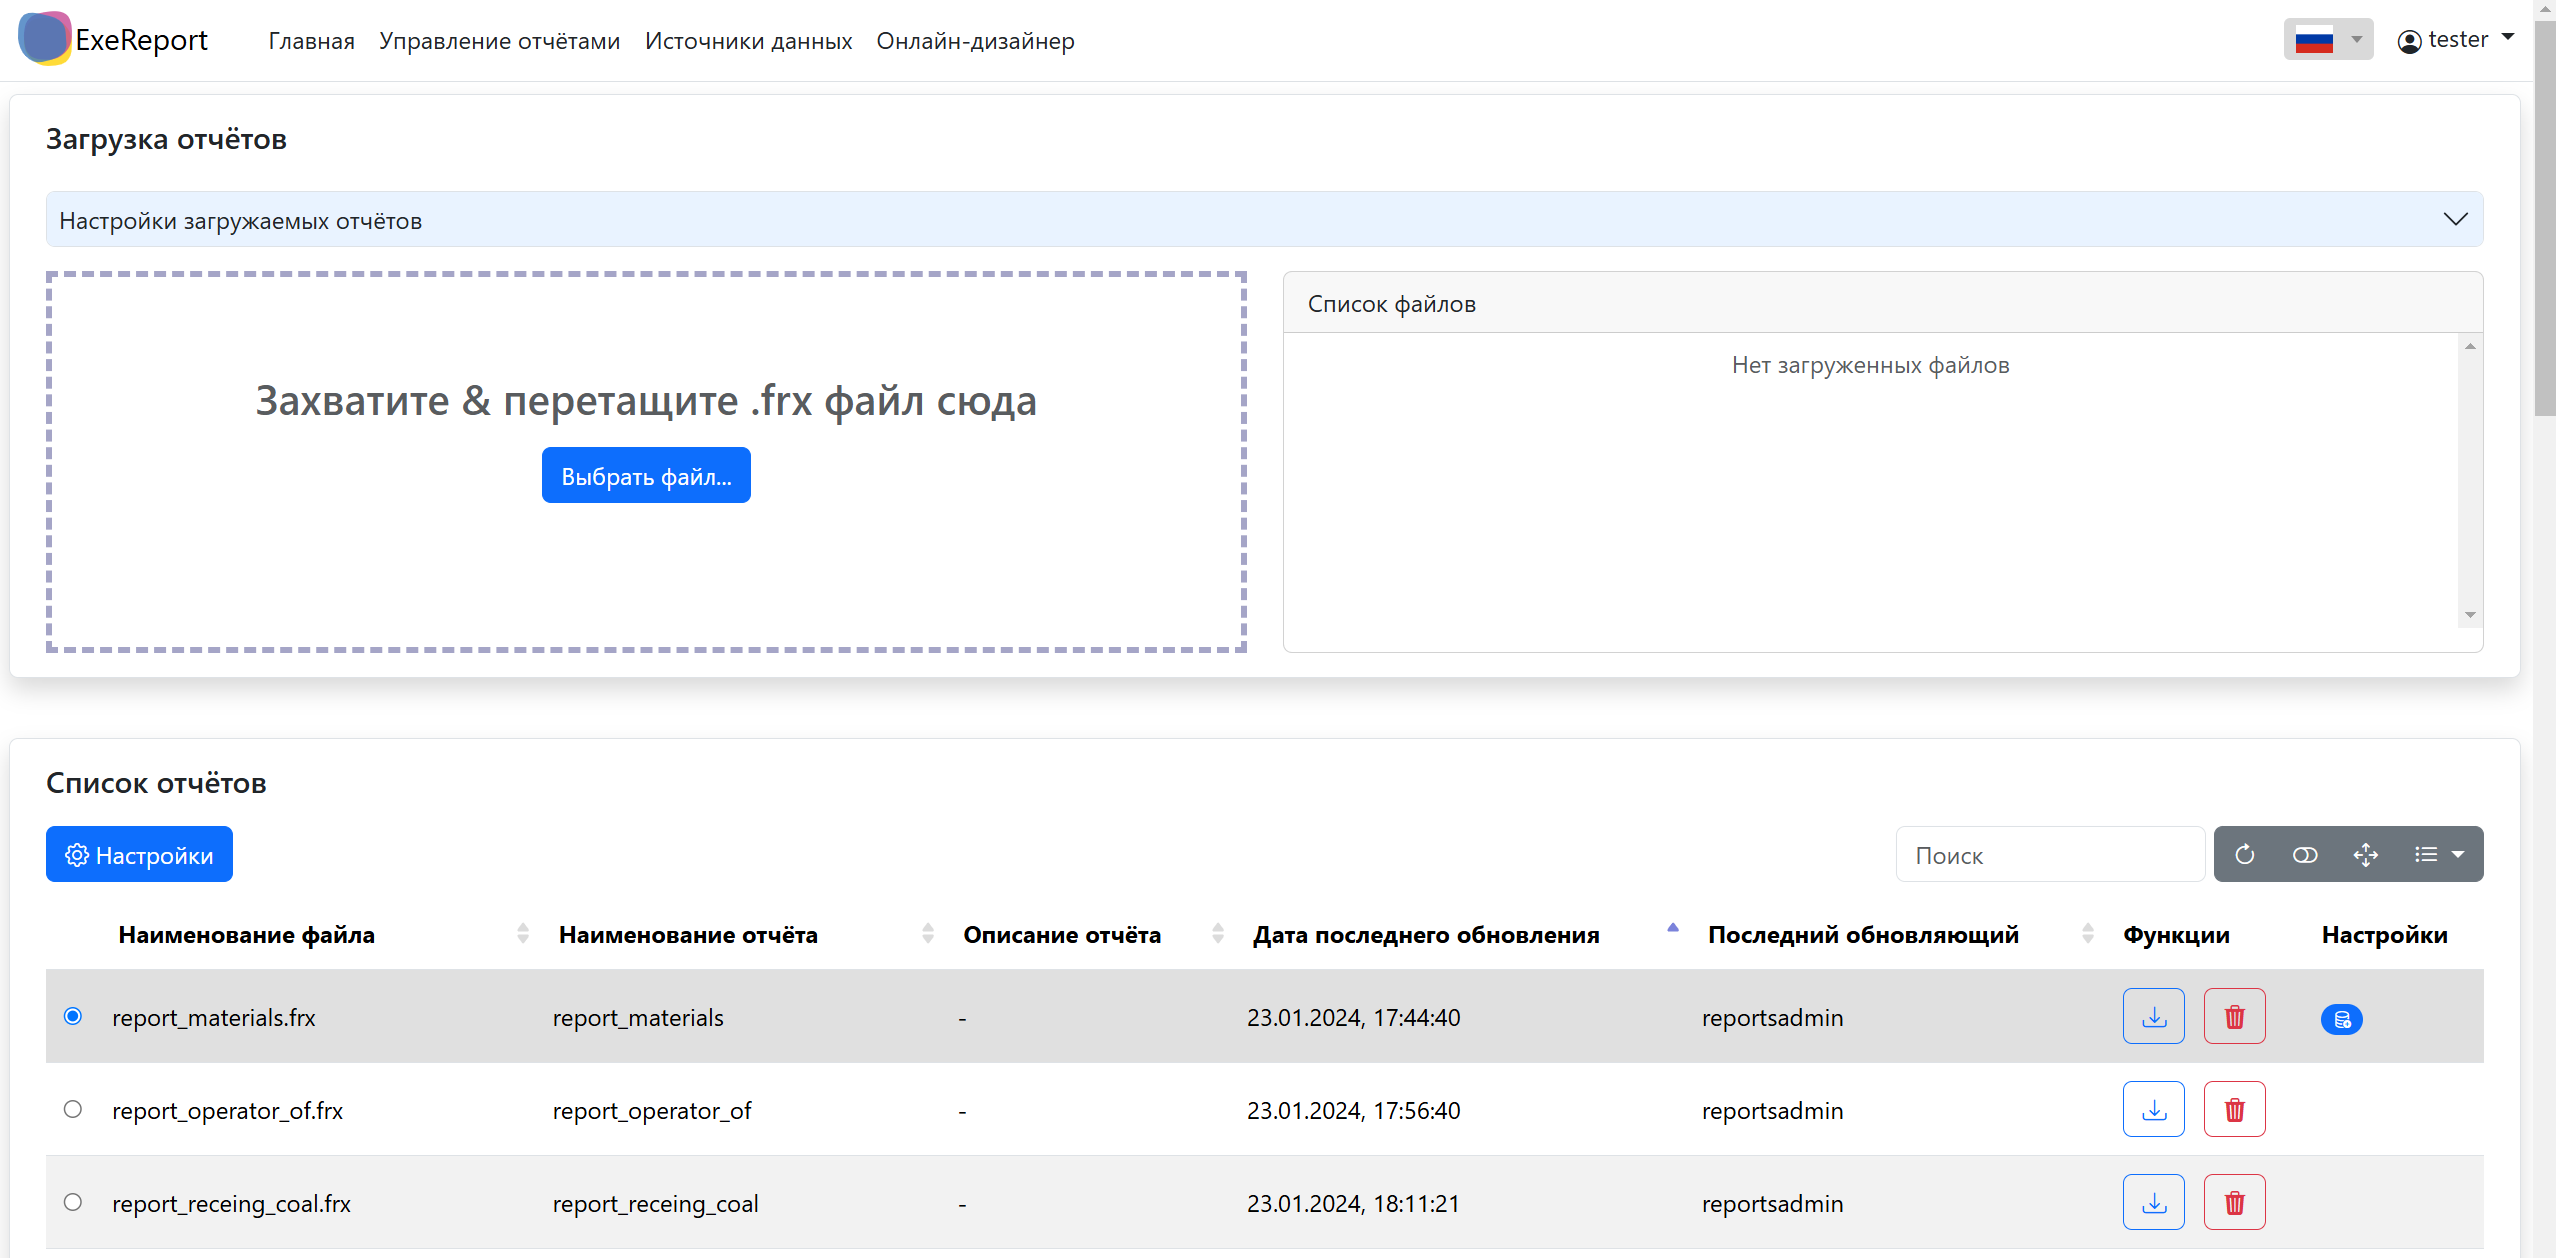The width and height of the screenshot is (2556, 1258).
Task: Select the report_operator_of.frx radio button
Action: [73, 1109]
